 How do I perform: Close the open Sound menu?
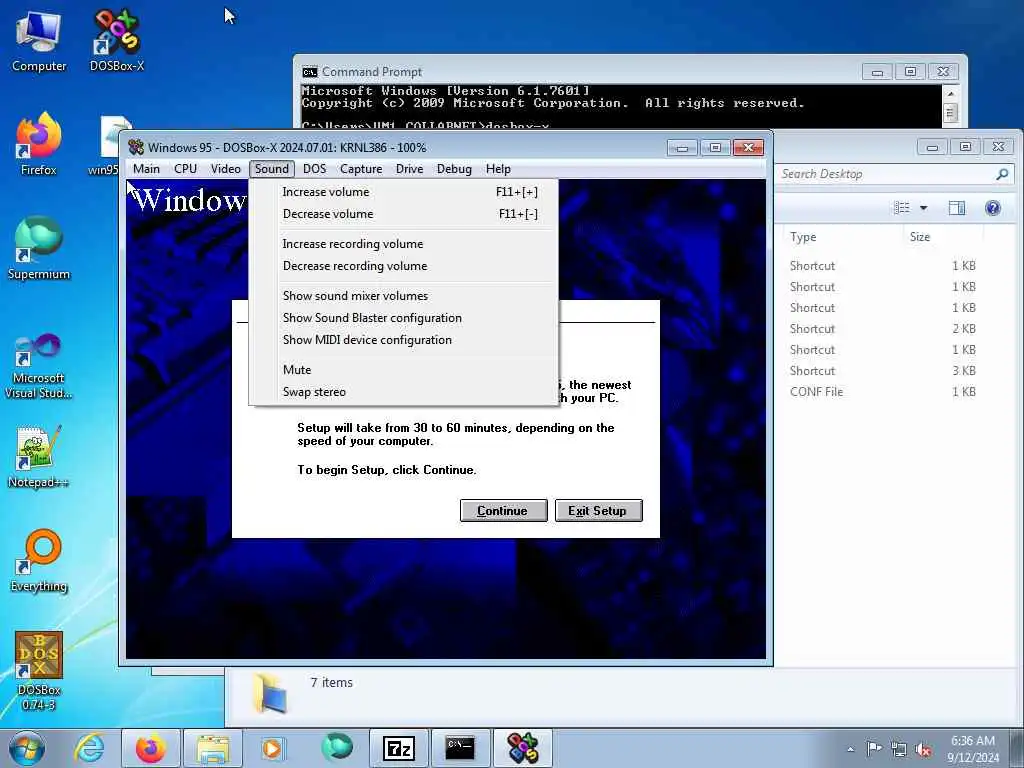point(272,168)
